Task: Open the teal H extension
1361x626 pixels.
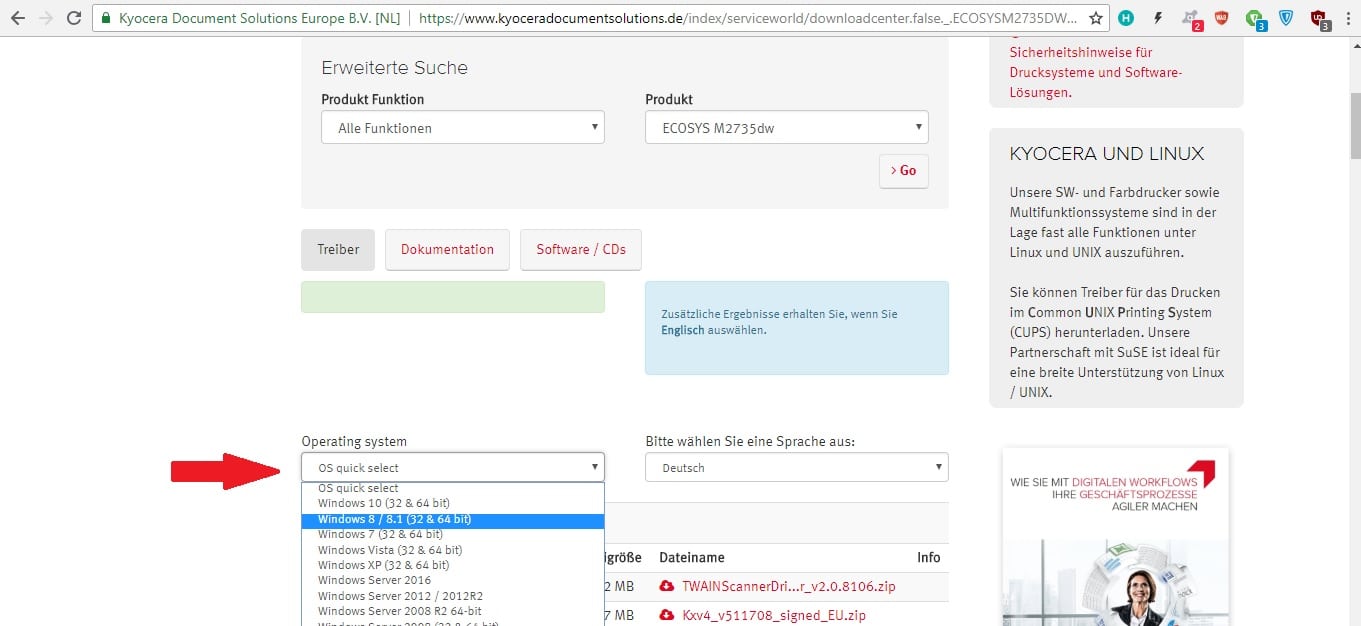Action: click(1126, 18)
